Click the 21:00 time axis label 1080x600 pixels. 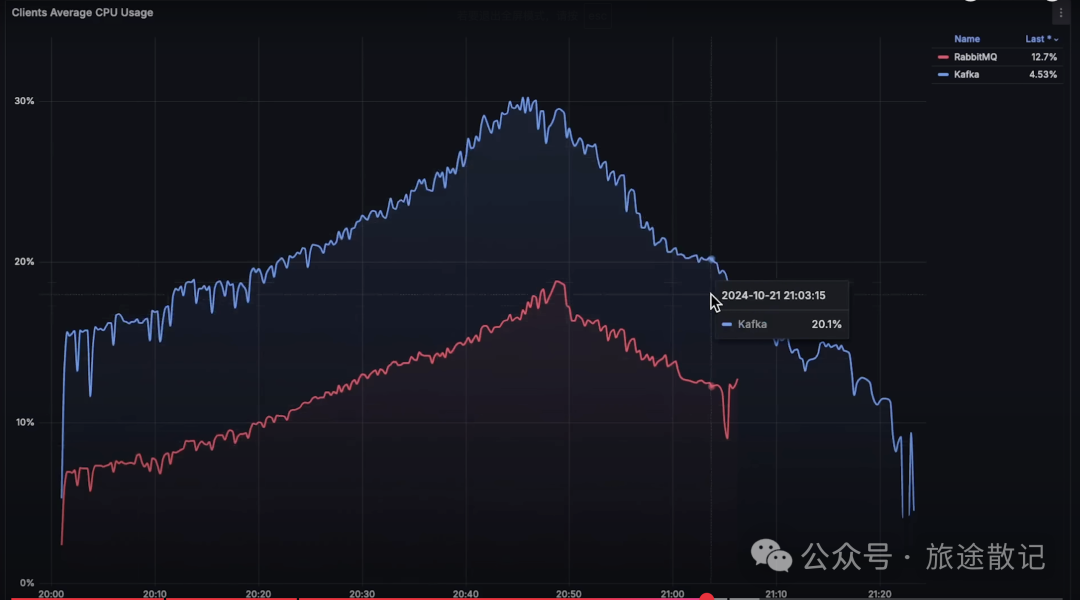[672, 594]
